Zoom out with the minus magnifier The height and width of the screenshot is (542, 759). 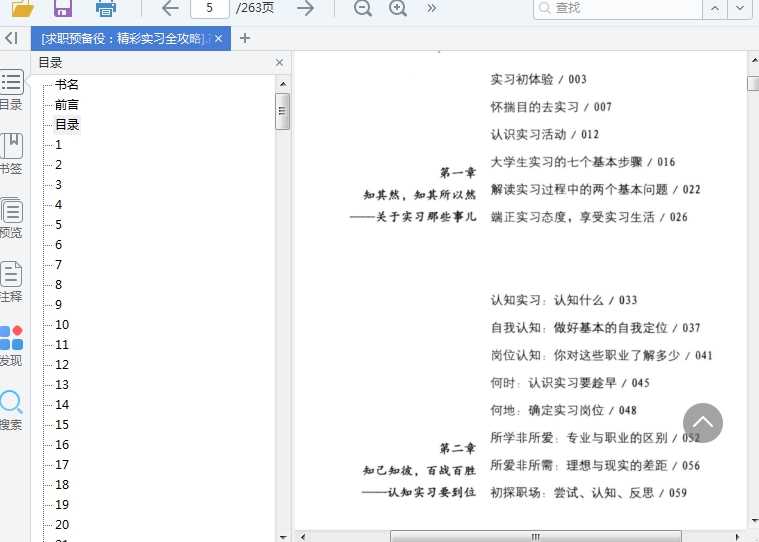[363, 8]
